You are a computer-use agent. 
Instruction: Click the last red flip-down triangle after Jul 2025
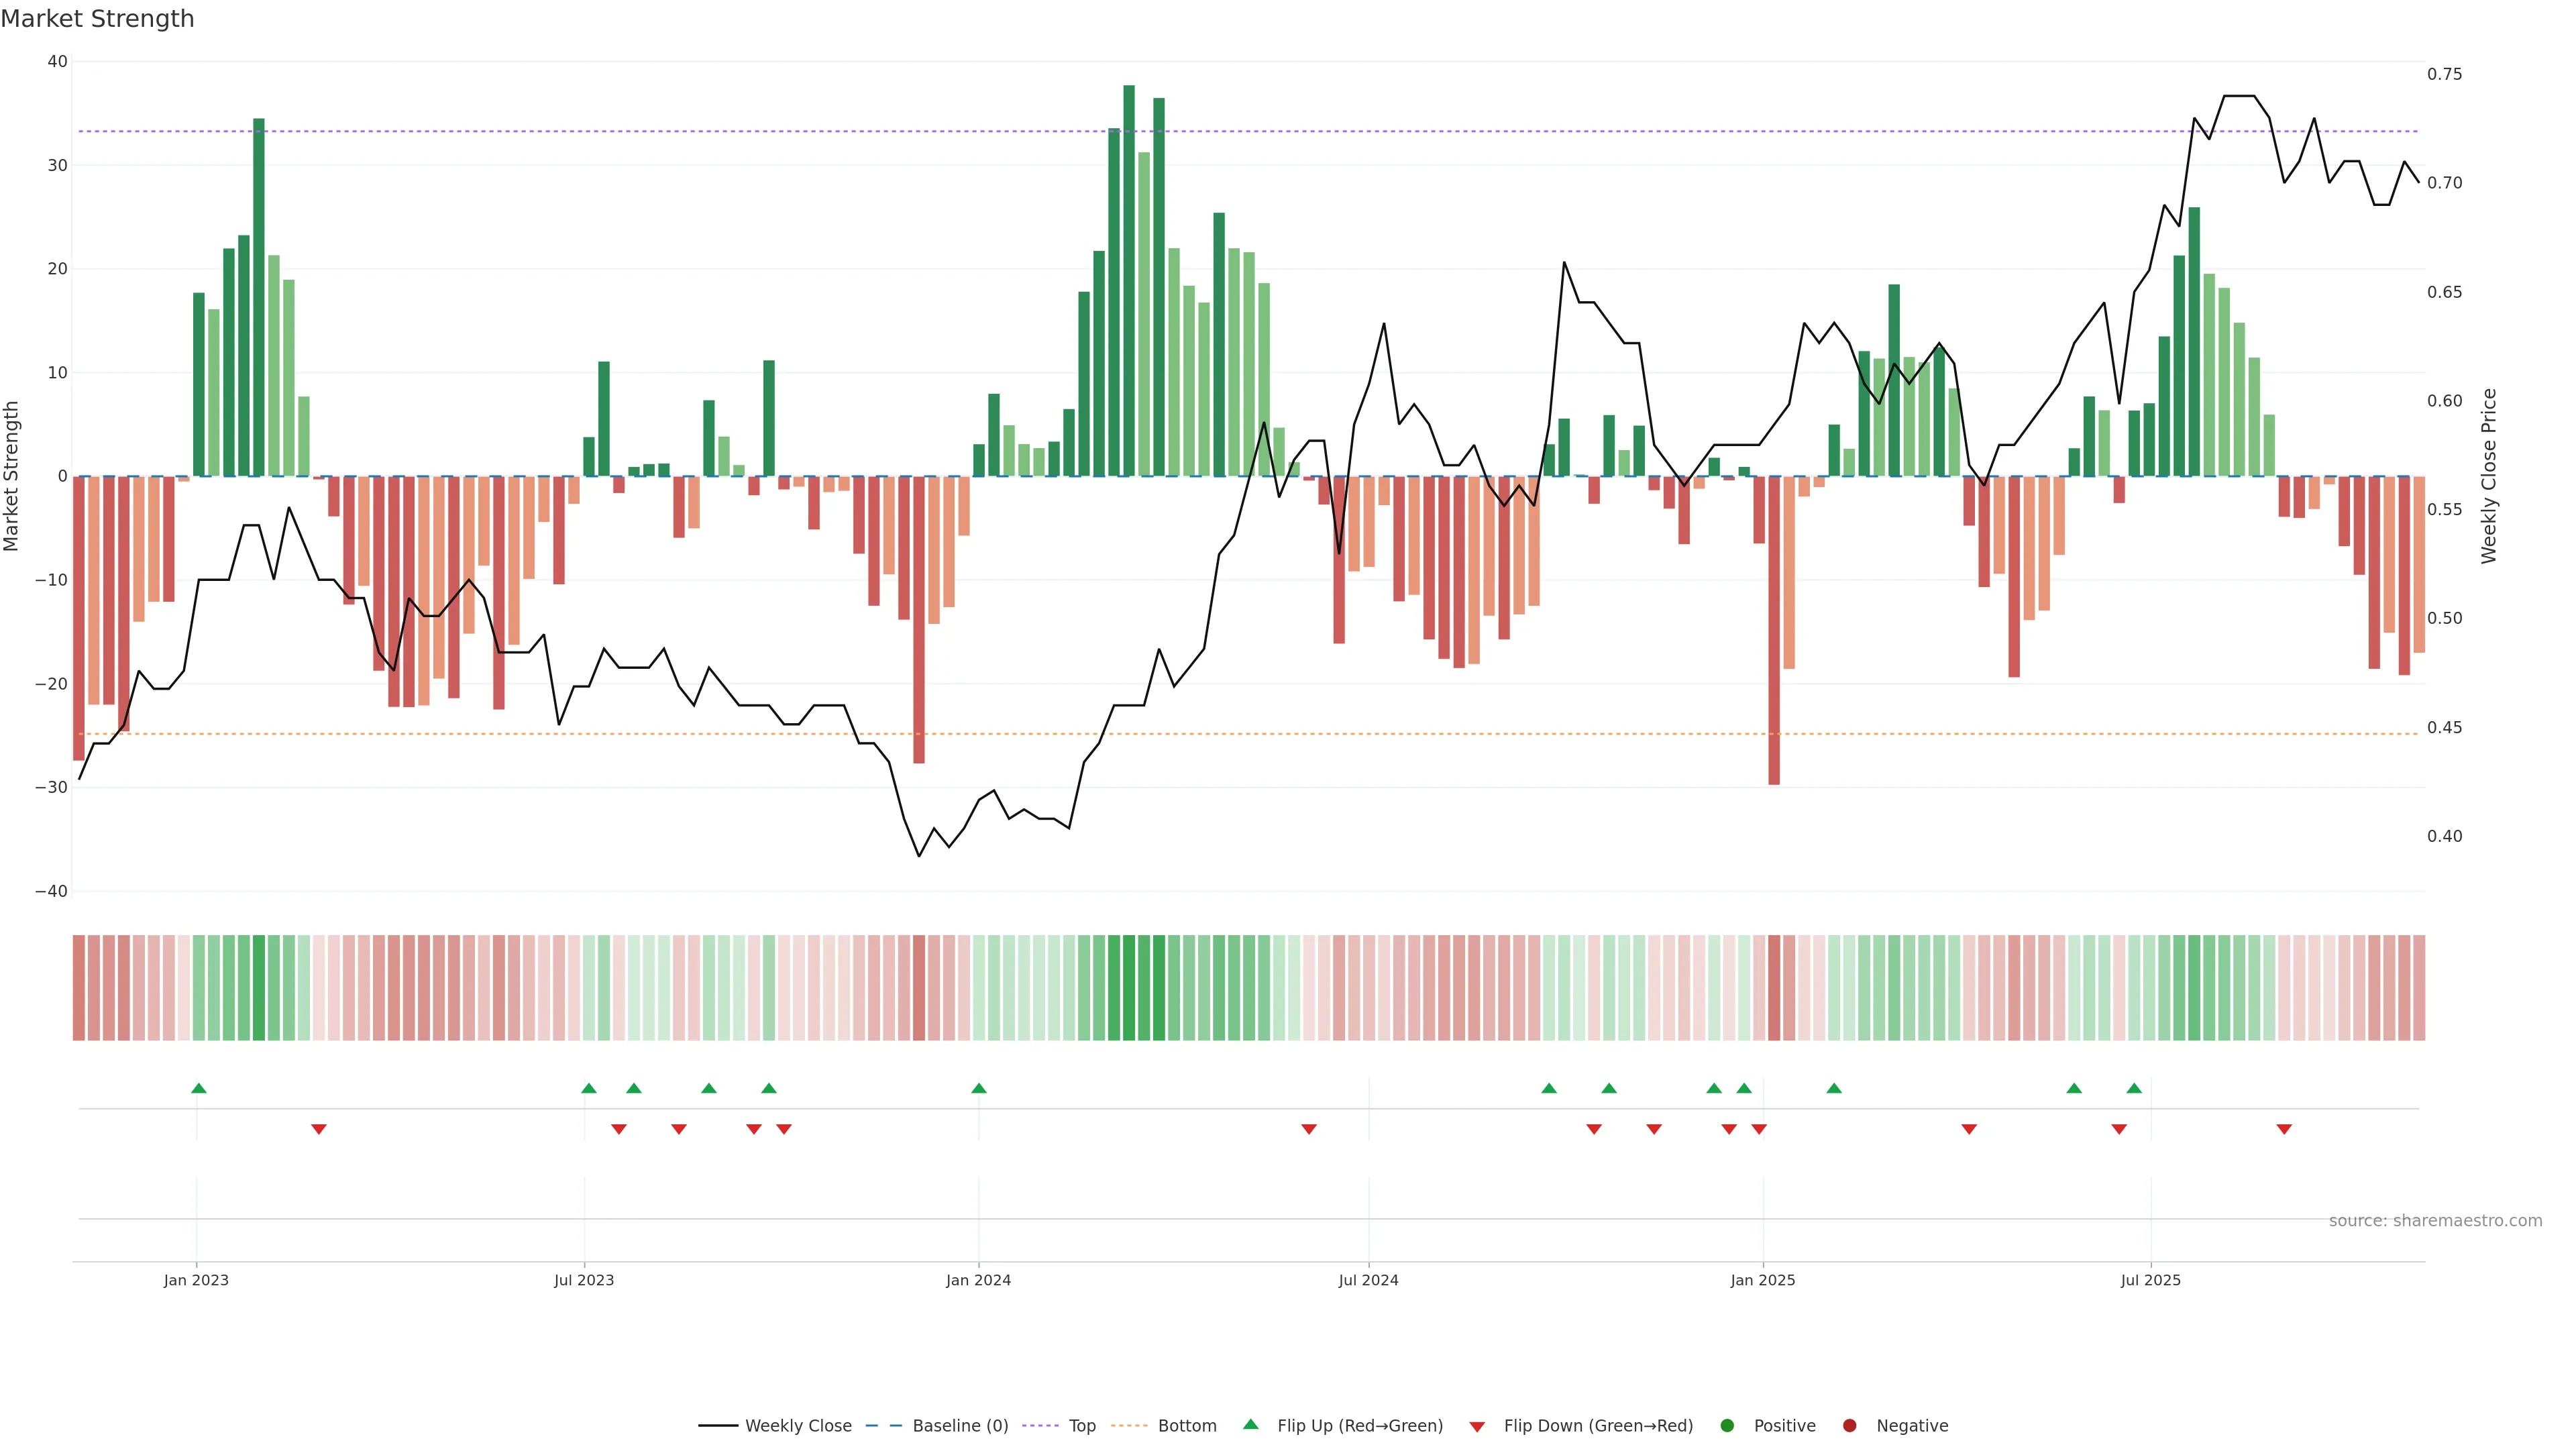coord(2284,1129)
